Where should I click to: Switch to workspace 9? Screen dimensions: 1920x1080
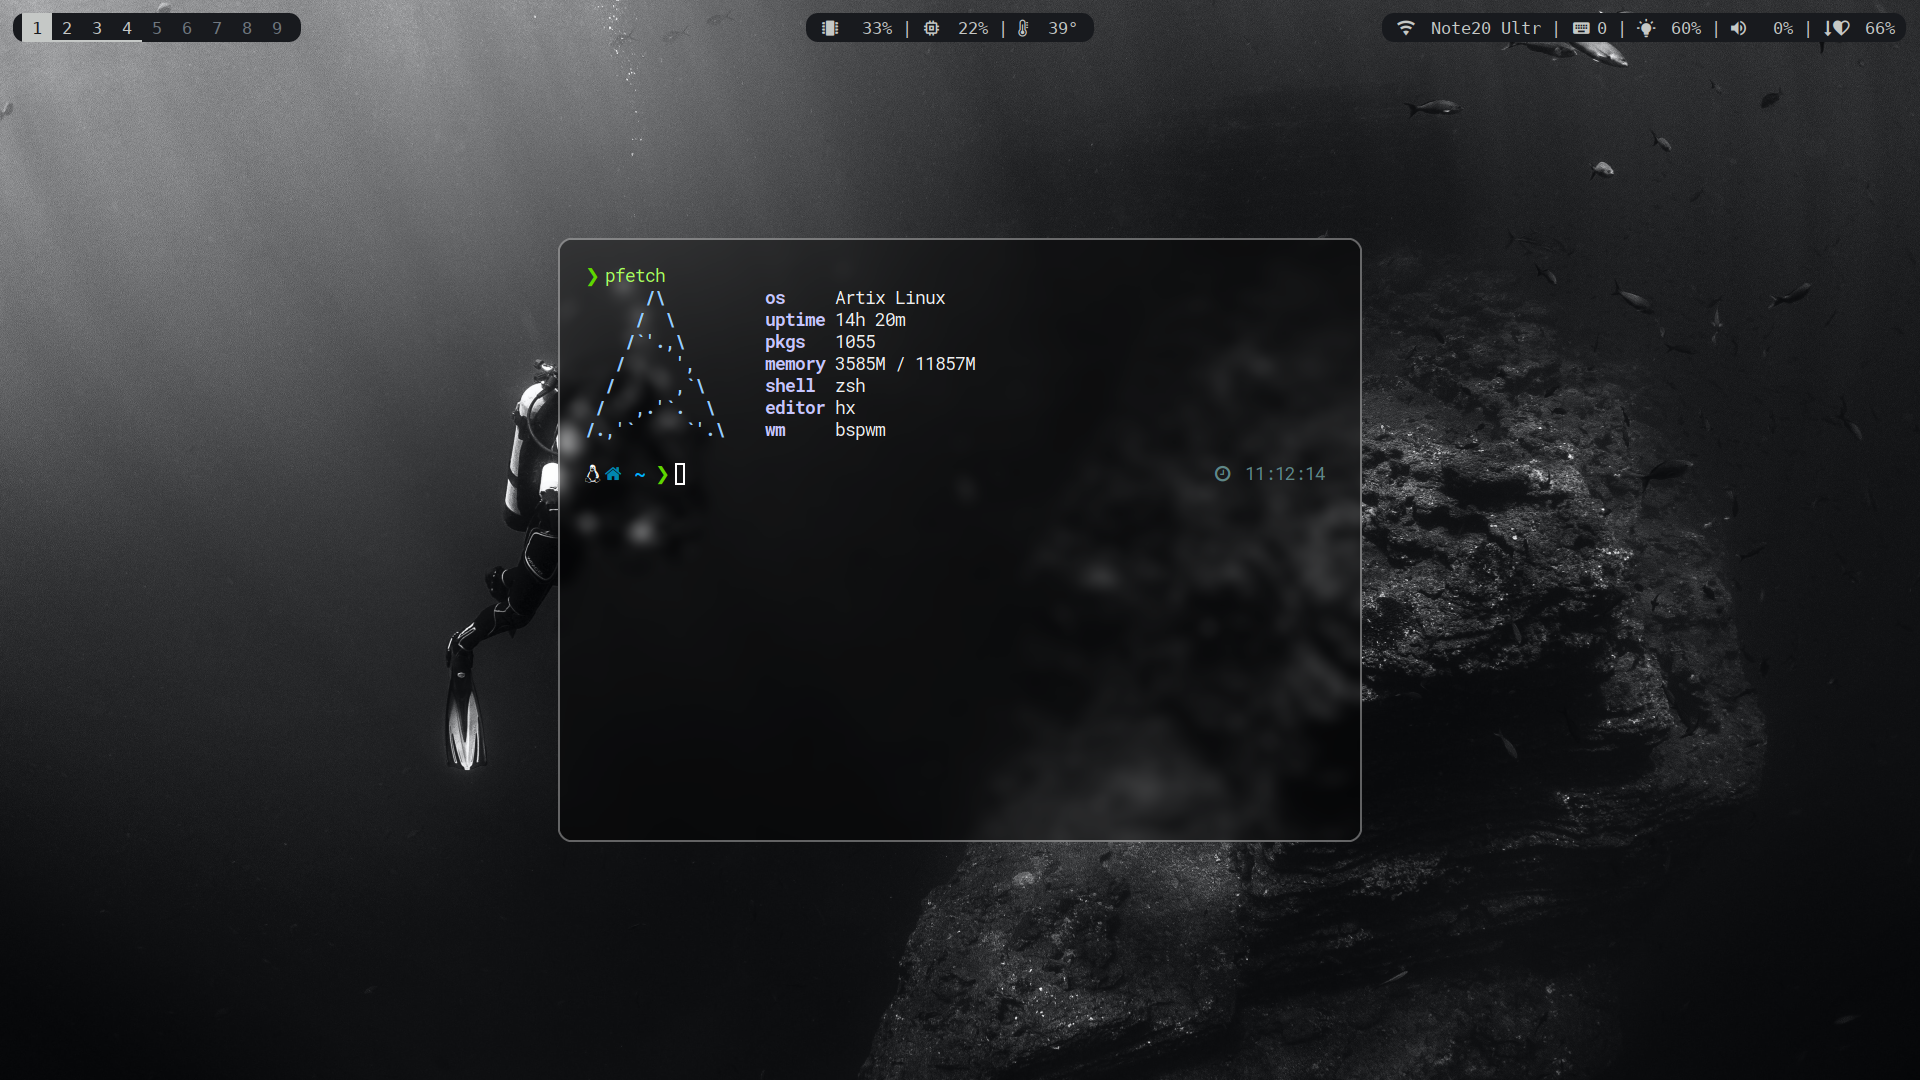click(x=277, y=28)
